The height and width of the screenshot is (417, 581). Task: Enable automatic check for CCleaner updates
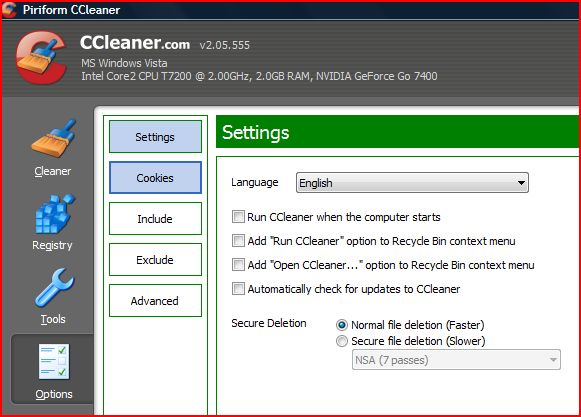238,288
